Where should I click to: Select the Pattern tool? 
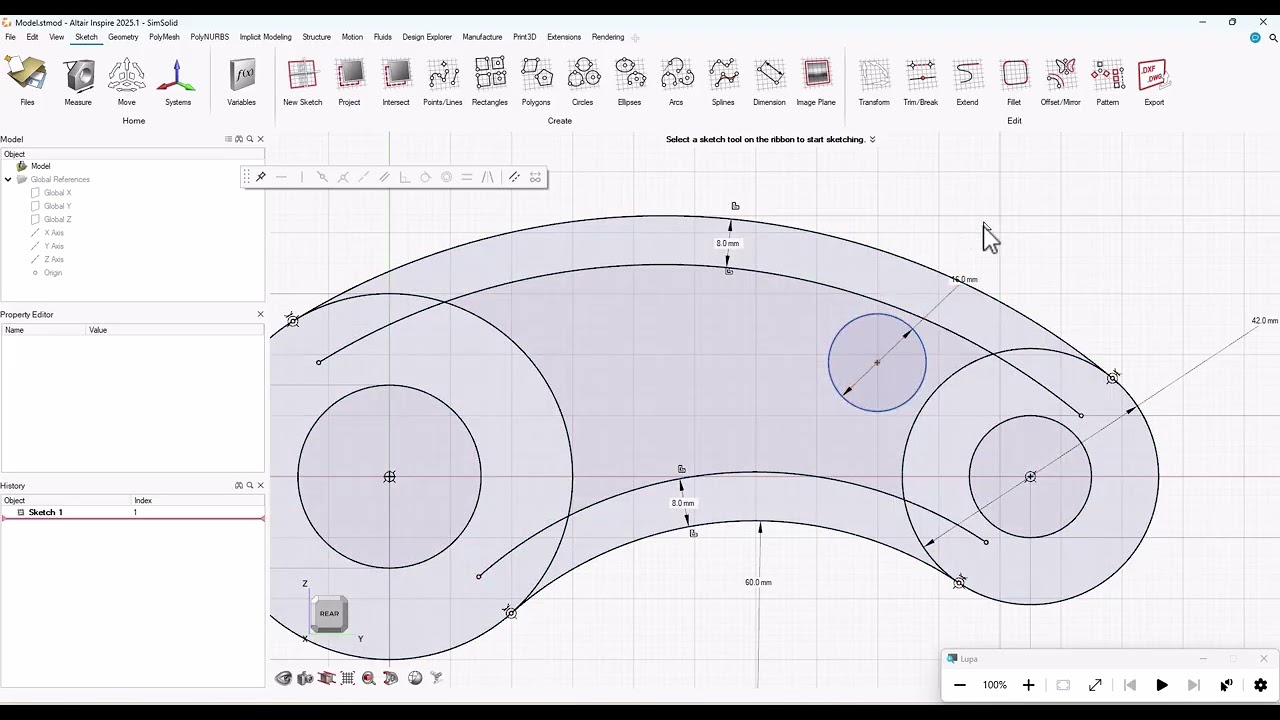coord(1108,75)
